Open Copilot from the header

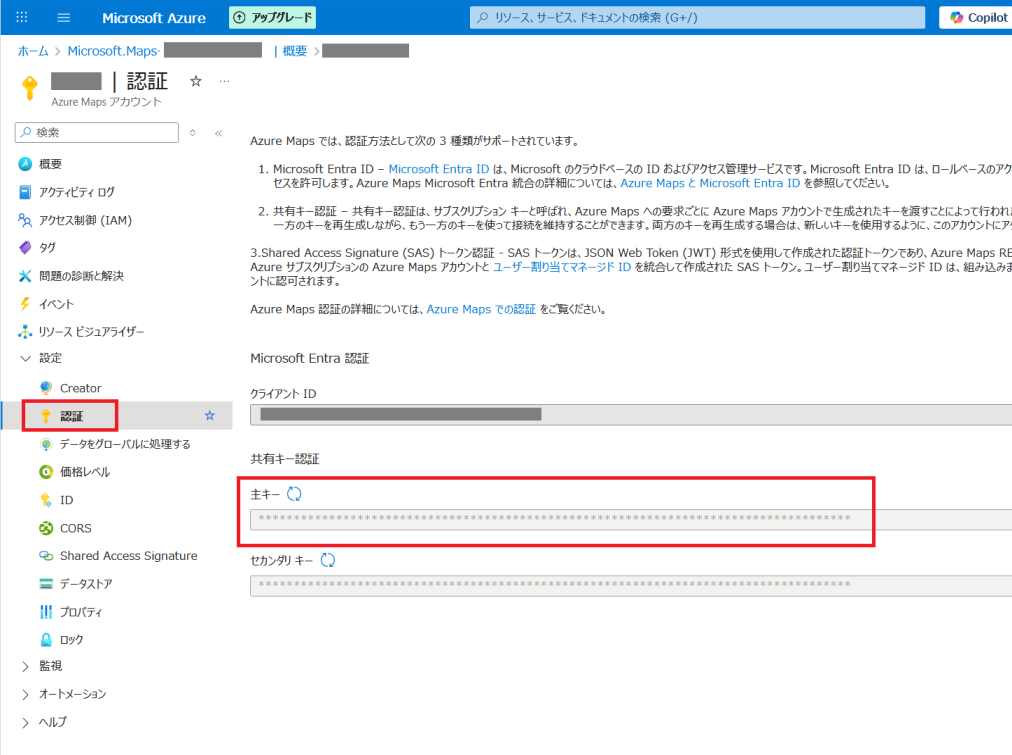click(977, 17)
